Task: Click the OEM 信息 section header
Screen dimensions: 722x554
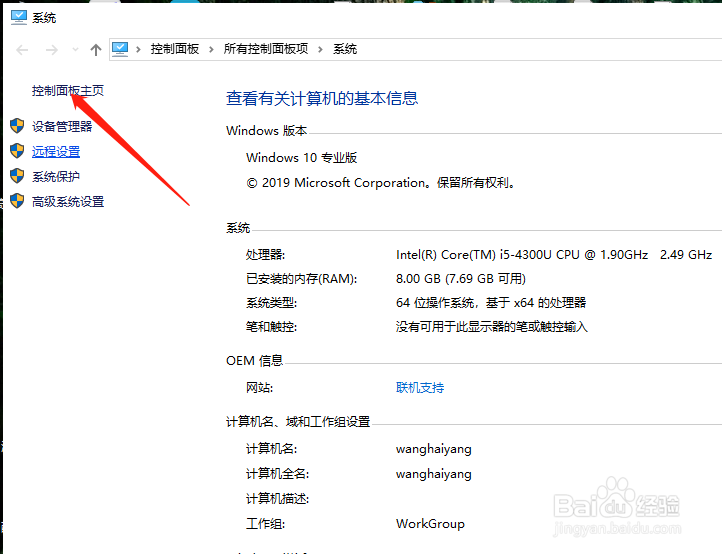Action: pos(255,361)
